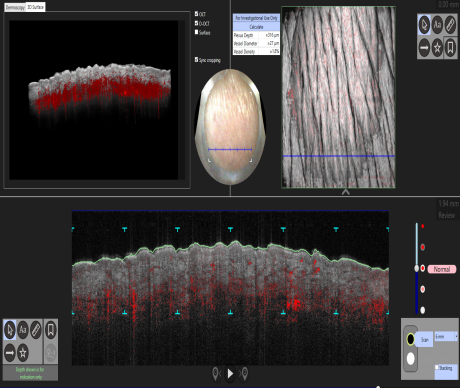The image size is (460, 388).
Task: Click the Scan button
Action: (424, 339)
